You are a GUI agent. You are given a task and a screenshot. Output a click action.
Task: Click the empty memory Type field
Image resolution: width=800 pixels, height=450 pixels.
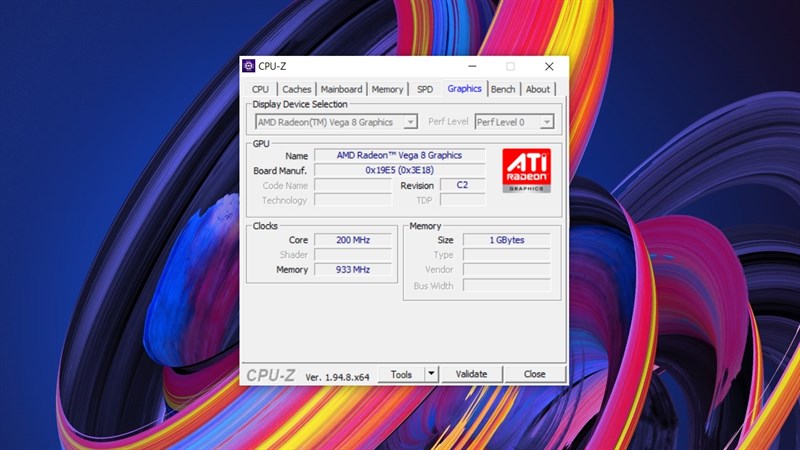(x=507, y=255)
